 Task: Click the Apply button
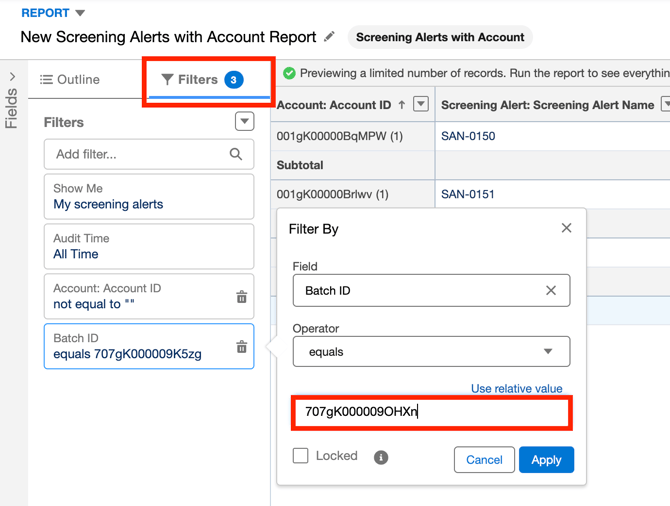click(547, 460)
